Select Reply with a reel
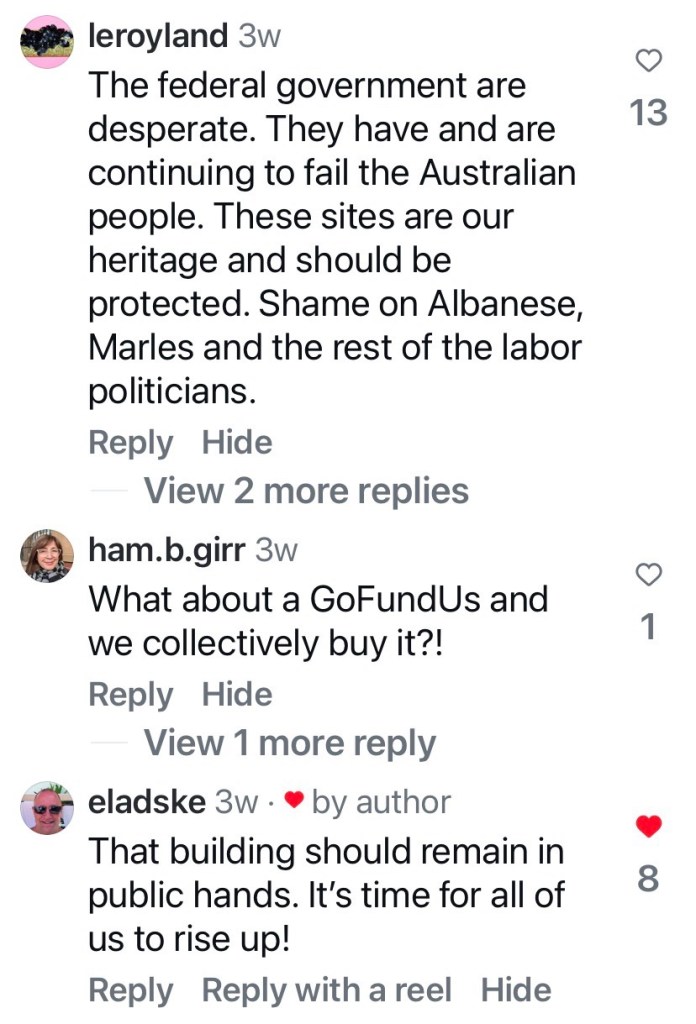696x1024 pixels. [x=326, y=990]
